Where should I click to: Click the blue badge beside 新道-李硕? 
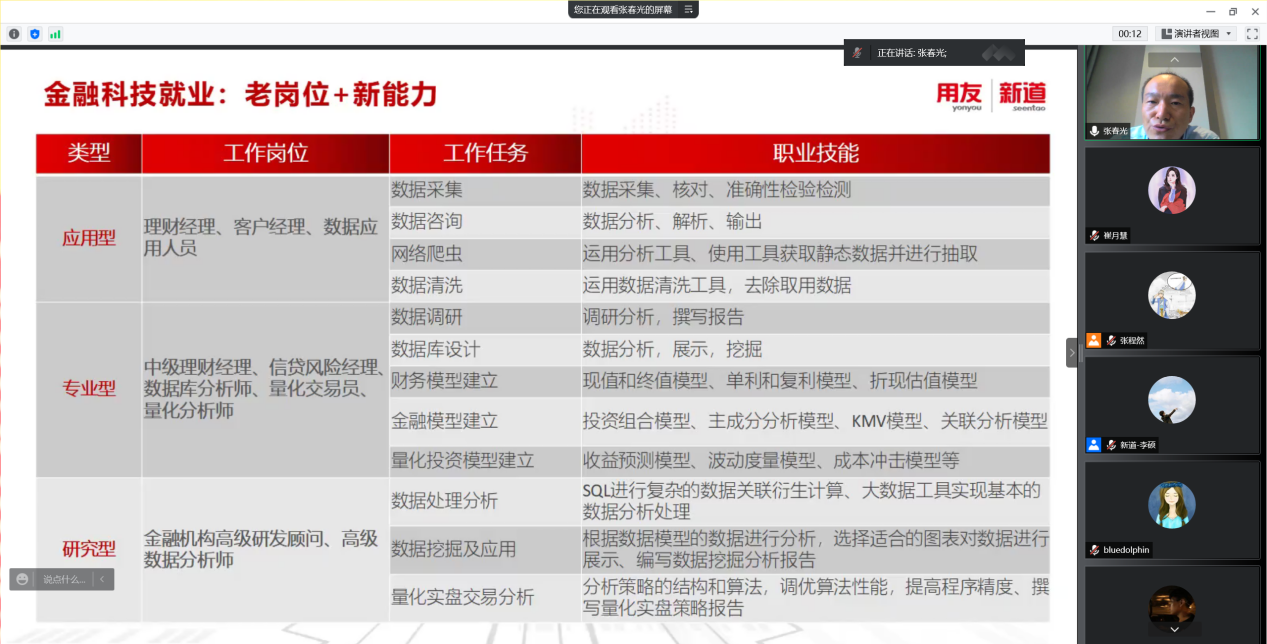click(x=1094, y=445)
